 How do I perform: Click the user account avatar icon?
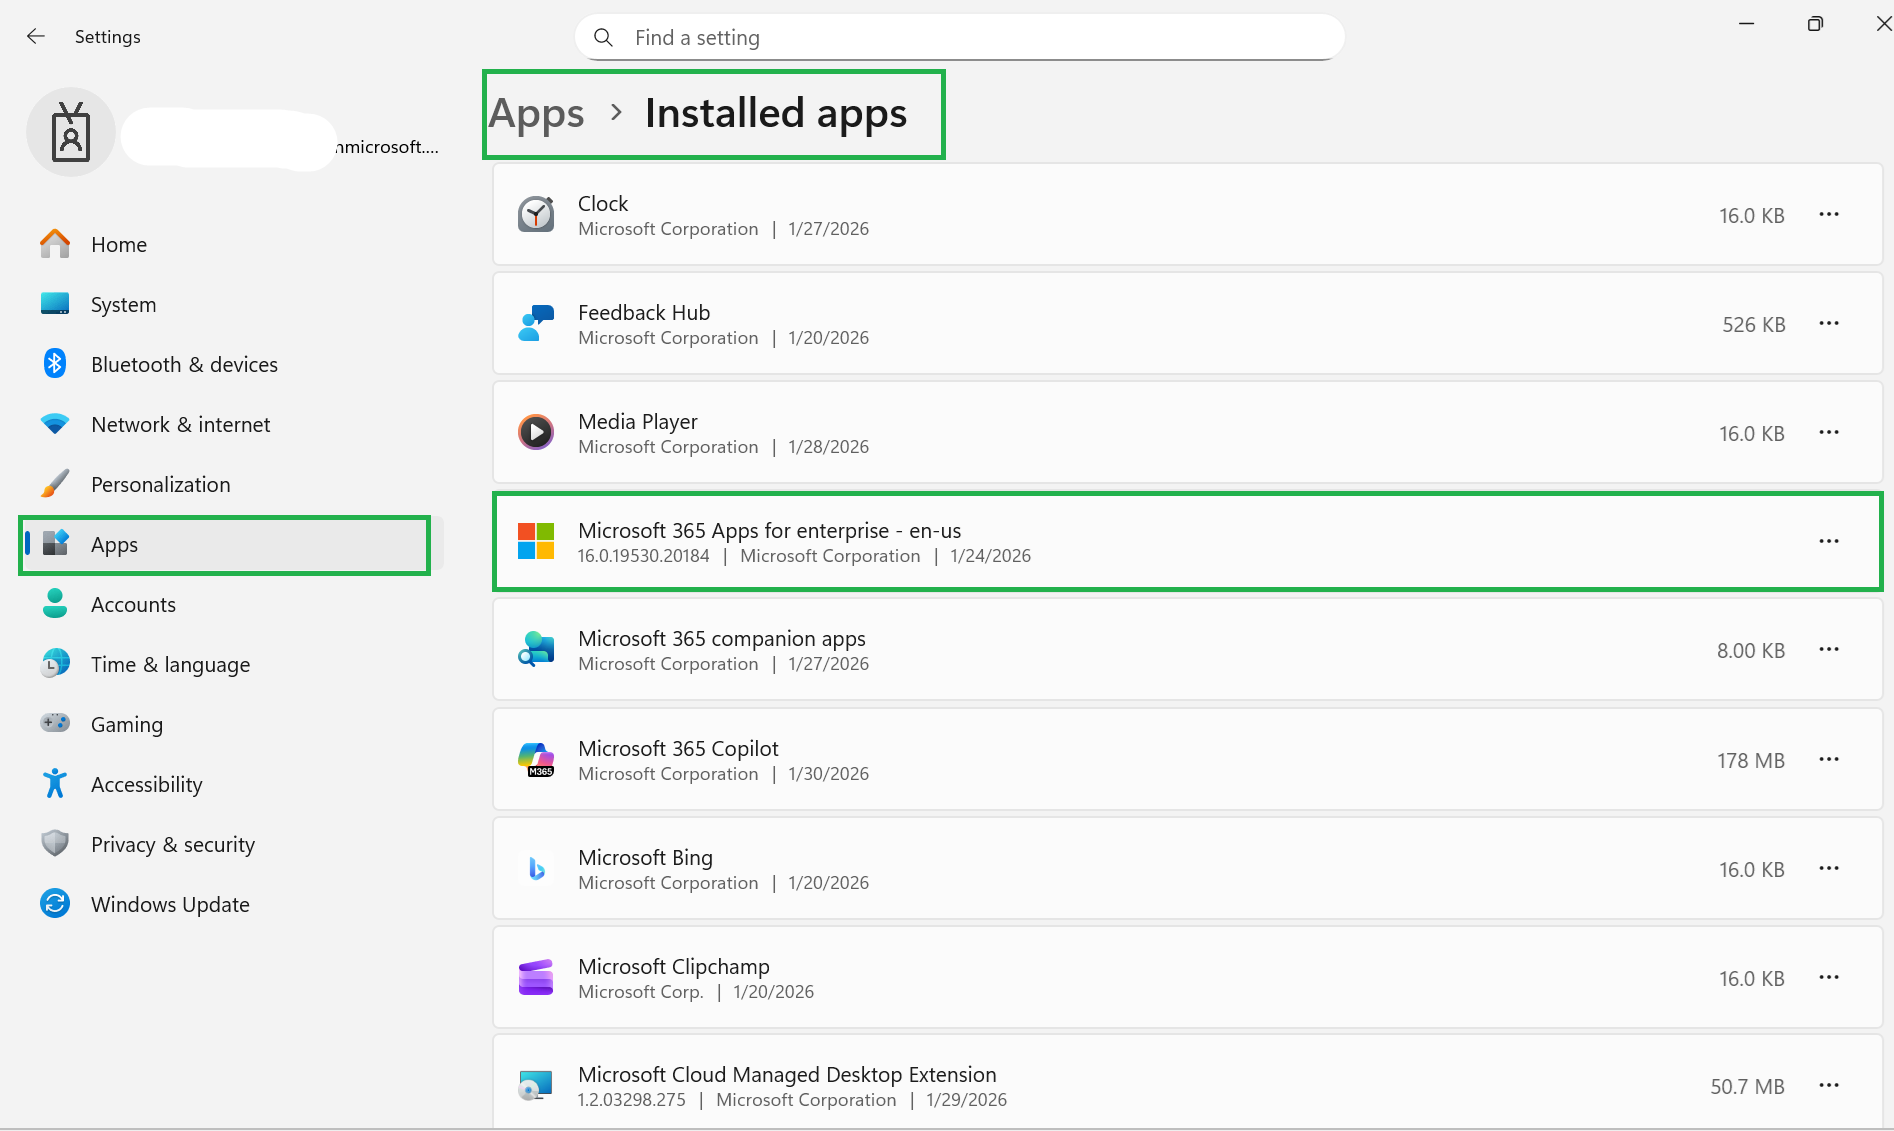71,132
